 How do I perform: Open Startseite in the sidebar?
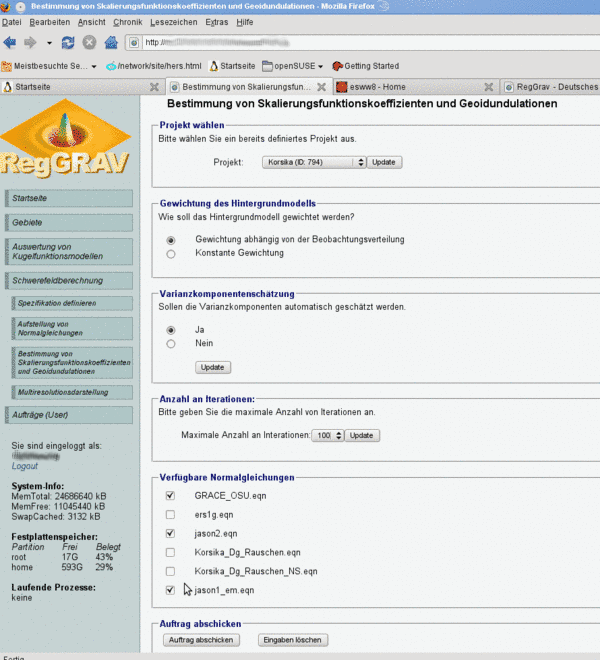tap(69, 198)
